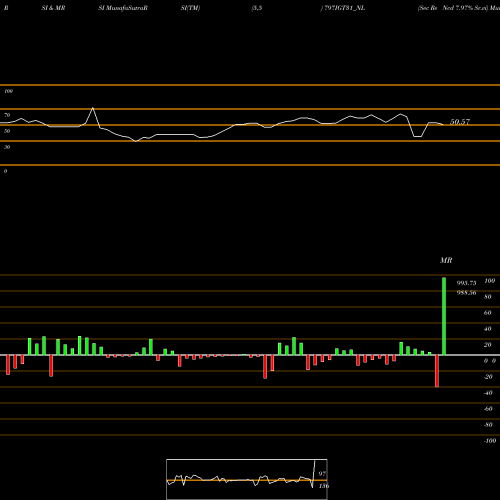Click the tallest green MR bar
The image size is (500, 500).
tap(444, 316)
